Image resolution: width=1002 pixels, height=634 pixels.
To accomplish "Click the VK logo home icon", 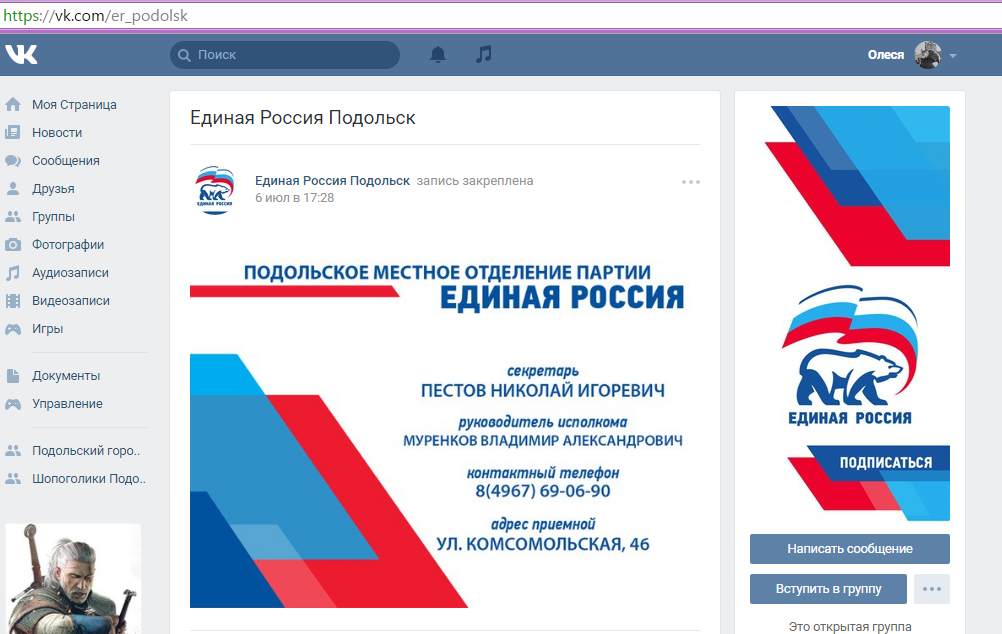I will pyautogui.click(x=21, y=54).
